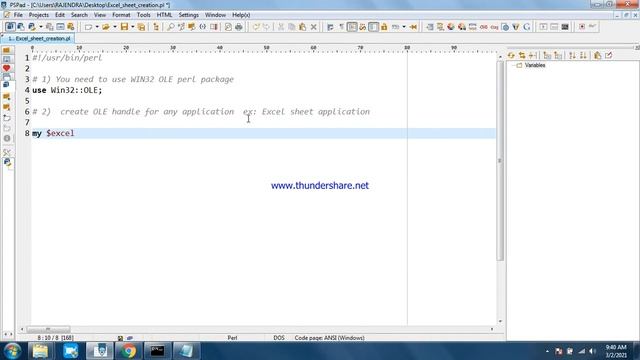
Task: Click the Undo arrow icon
Action: click(x=256, y=27)
